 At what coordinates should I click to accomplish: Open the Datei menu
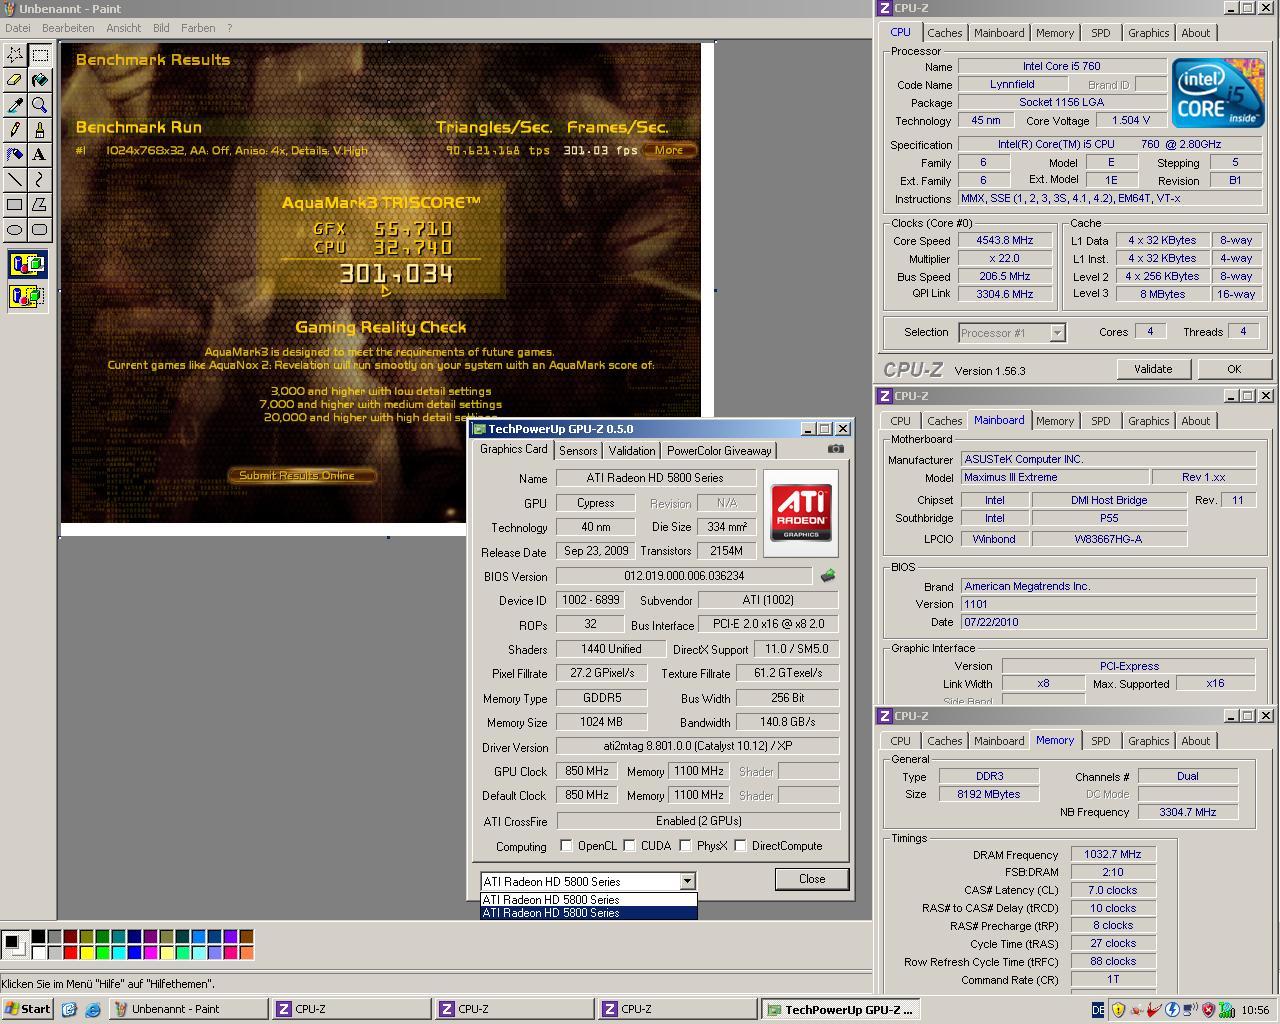click(x=18, y=28)
